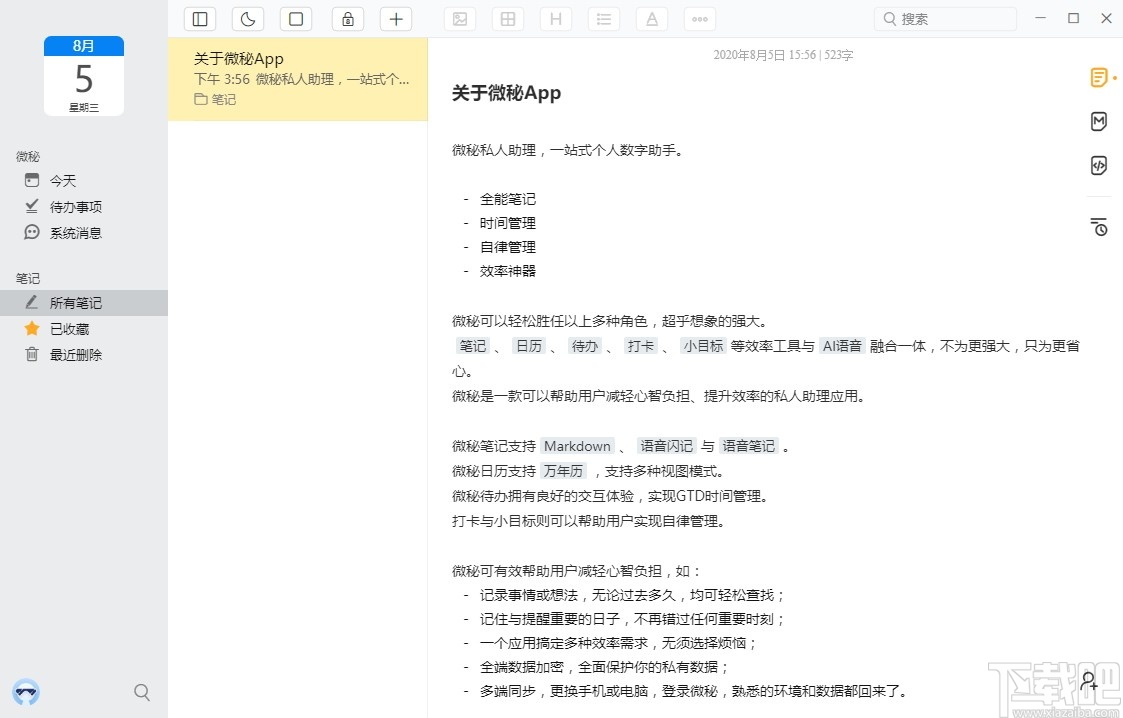Insert a list via toolbar icon
1123x718 pixels.
pos(604,19)
